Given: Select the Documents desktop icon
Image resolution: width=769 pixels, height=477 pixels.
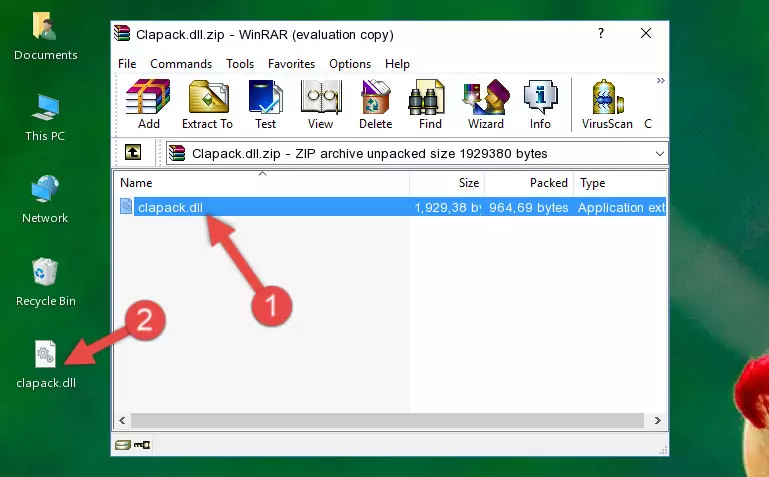Looking at the screenshot, I should [x=46, y=37].
